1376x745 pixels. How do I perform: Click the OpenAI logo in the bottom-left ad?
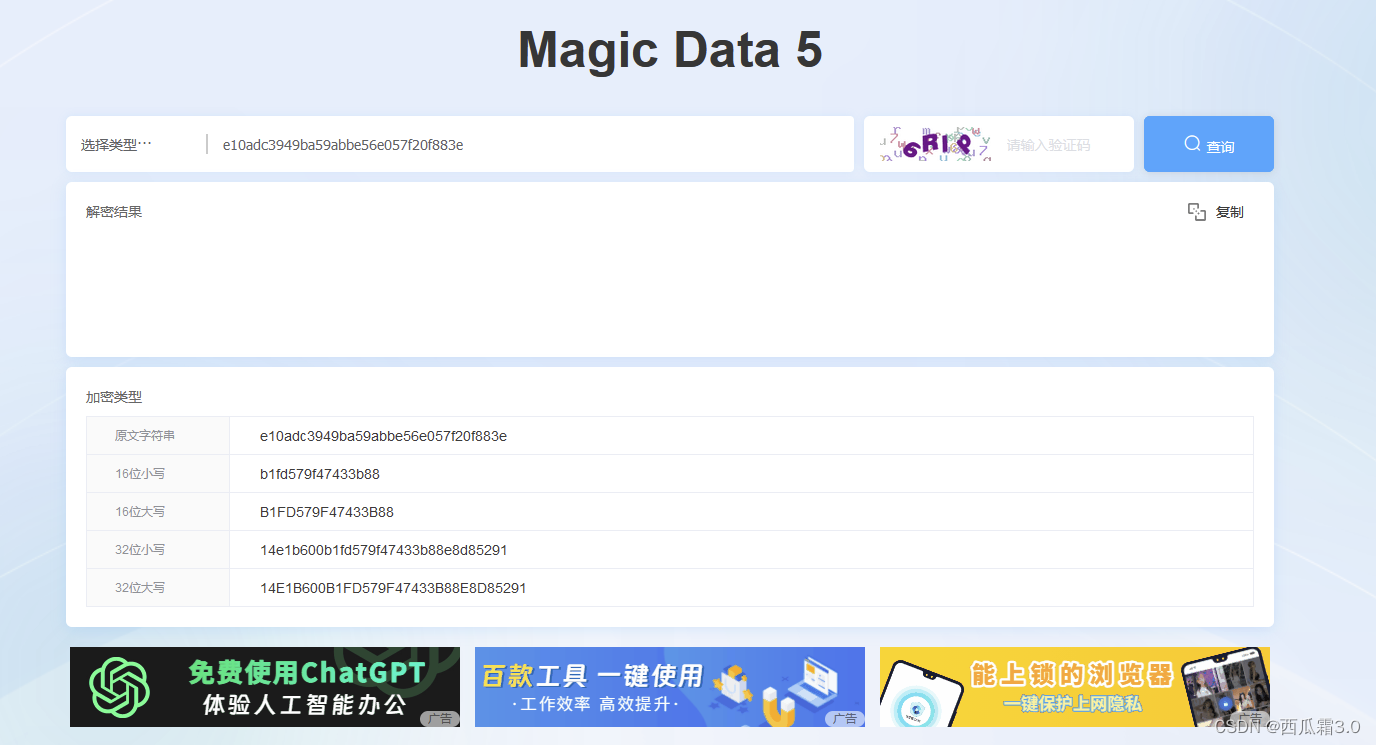tap(120, 686)
